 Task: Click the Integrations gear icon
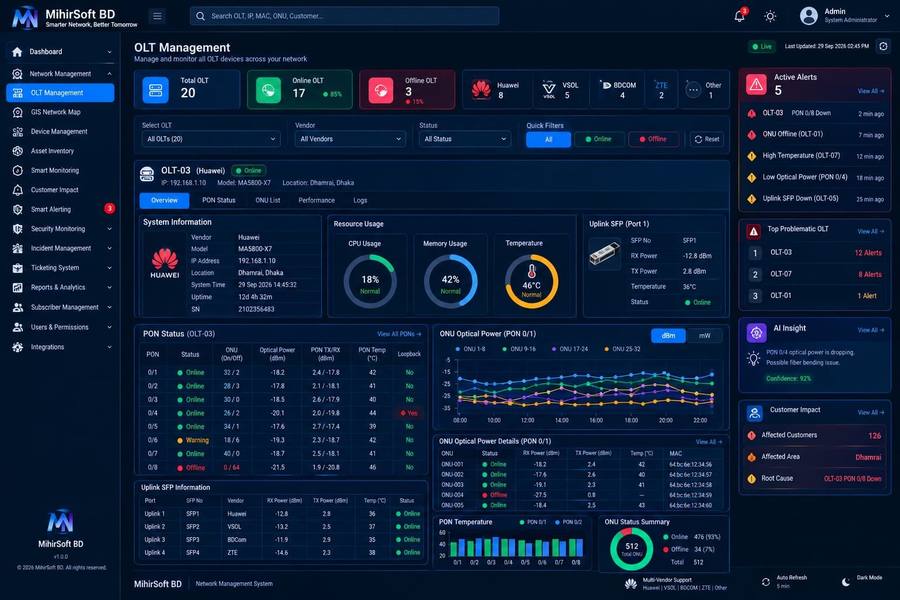(x=18, y=347)
